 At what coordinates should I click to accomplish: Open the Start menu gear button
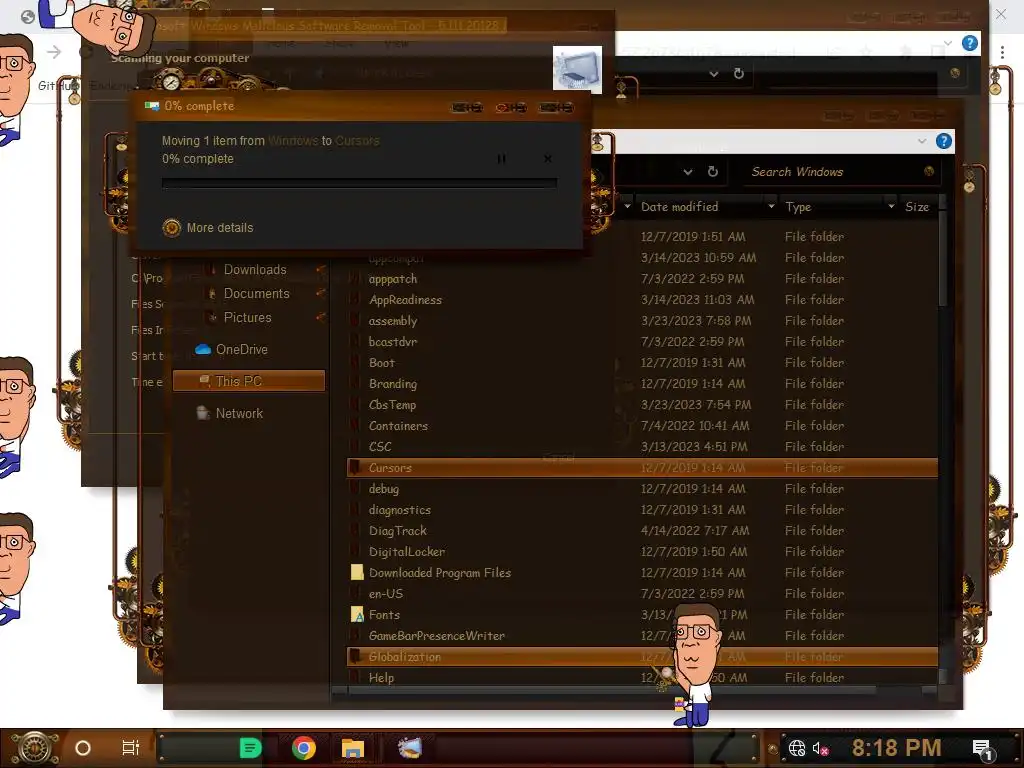pyautogui.click(x=34, y=748)
